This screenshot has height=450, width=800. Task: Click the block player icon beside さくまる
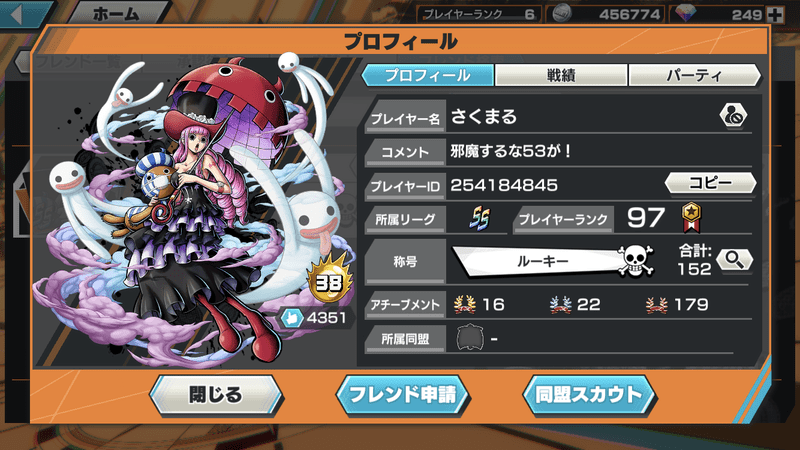coord(733,116)
